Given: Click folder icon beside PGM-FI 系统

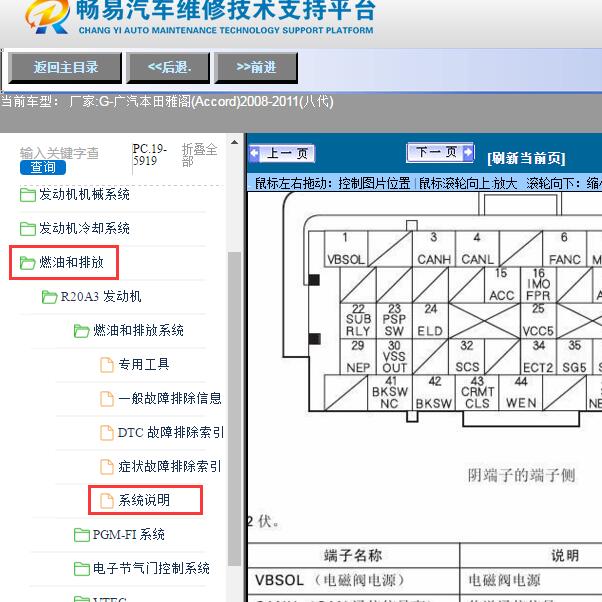Looking at the screenshot, I should (x=81, y=534).
